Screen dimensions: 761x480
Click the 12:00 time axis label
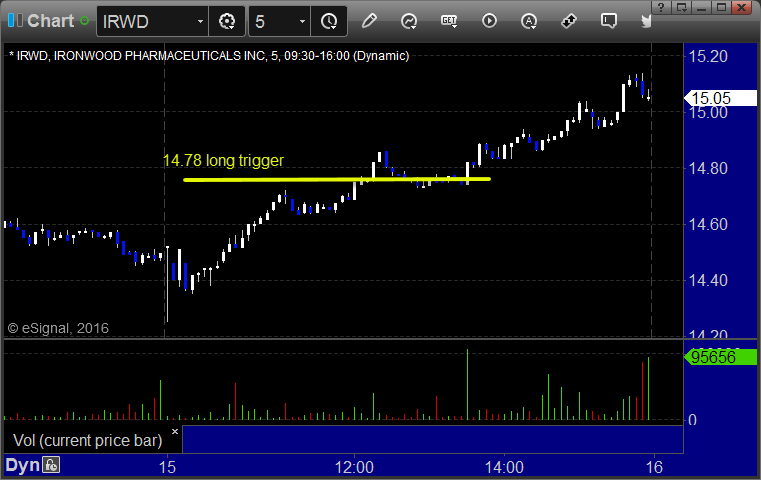click(354, 467)
